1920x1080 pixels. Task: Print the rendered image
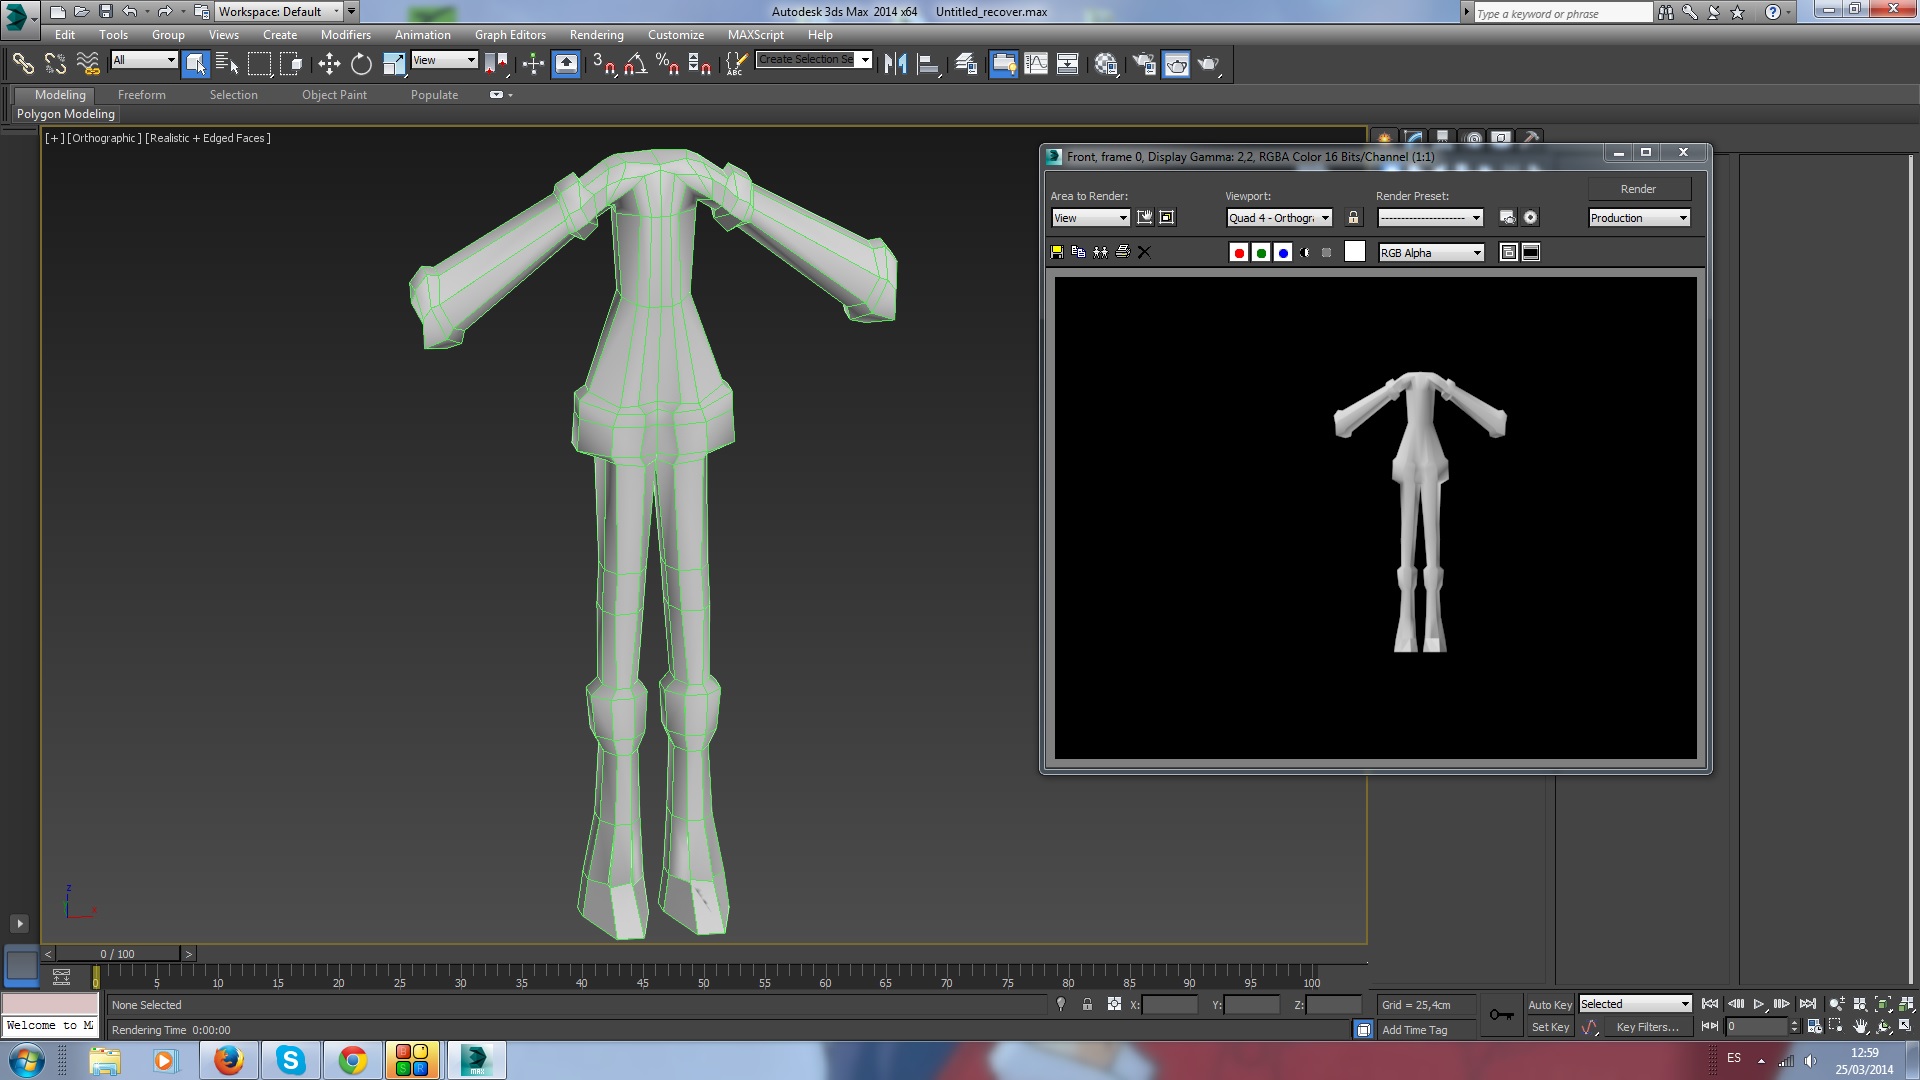coord(1122,252)
